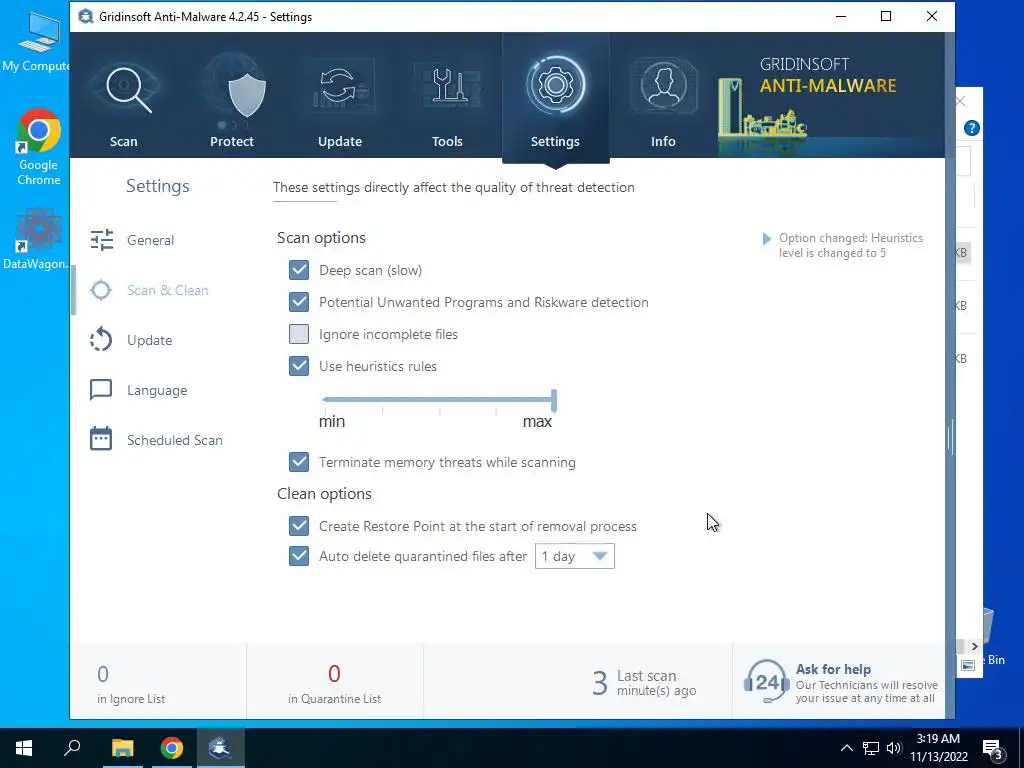The height and width of the screenshot is (768, 1024).
Task: Open the General settings tab
Action: [151, 240]
